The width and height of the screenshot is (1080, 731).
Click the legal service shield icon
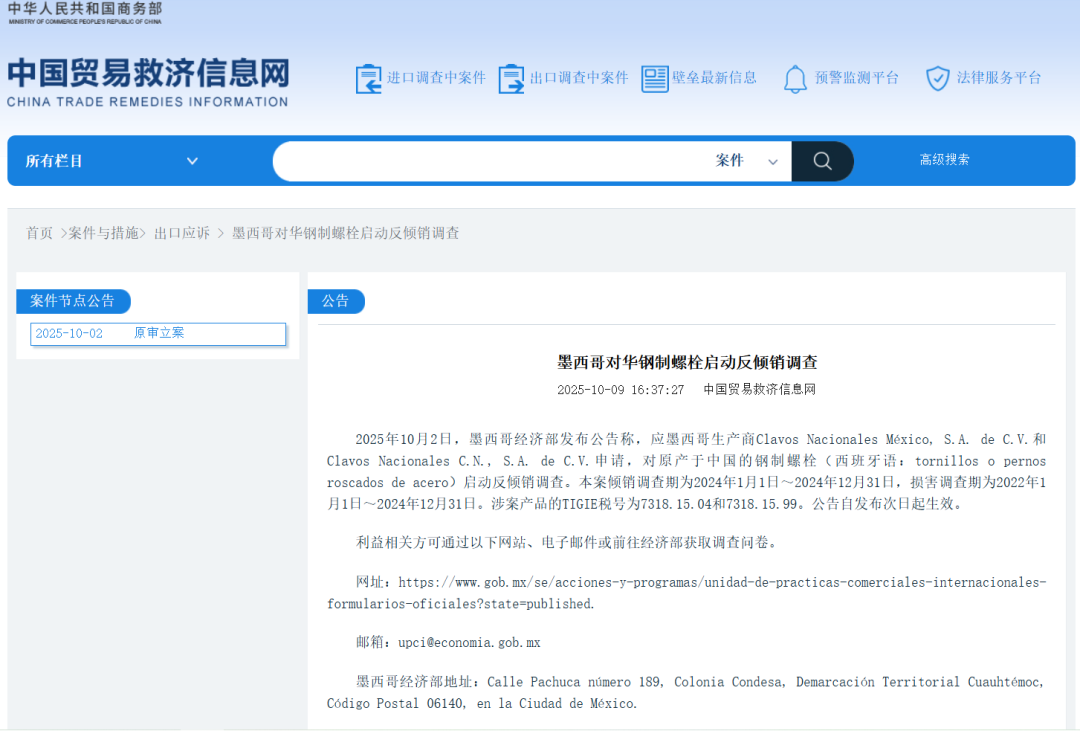937,79
